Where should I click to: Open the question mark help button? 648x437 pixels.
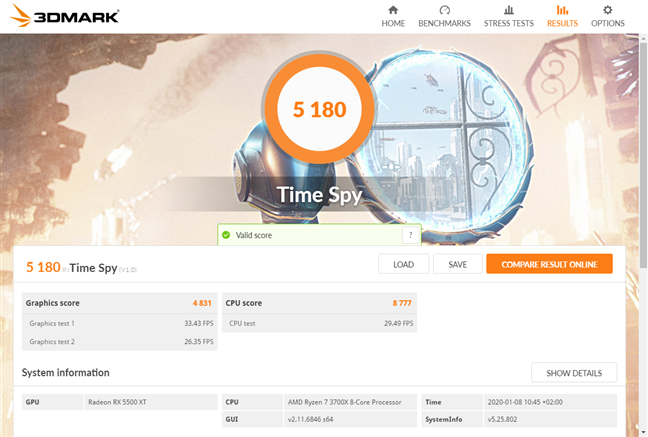410,235
